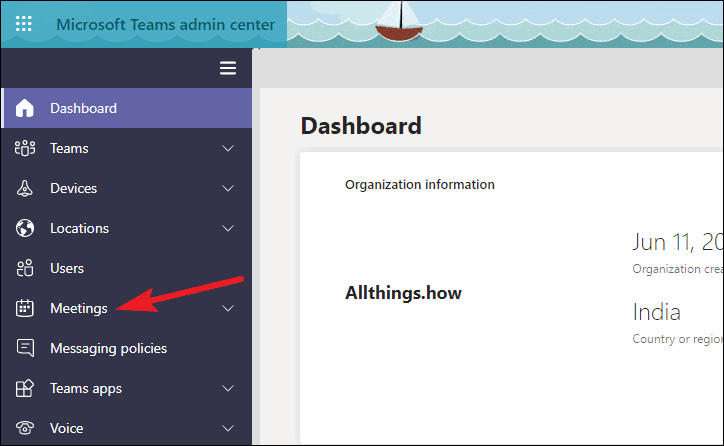This screenshot has width=724, height=446.
Task: Click the Users icon in sidebar
Action: 24,268
